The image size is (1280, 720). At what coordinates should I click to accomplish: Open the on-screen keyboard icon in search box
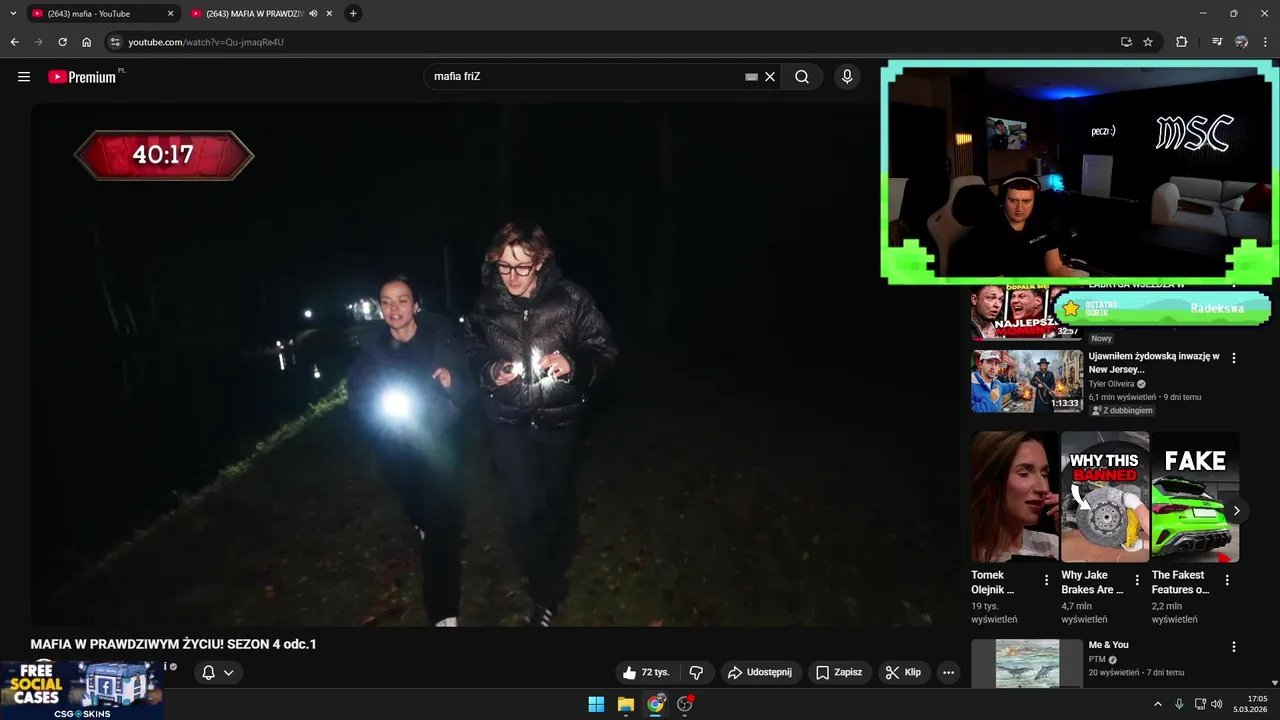(751, 77)
